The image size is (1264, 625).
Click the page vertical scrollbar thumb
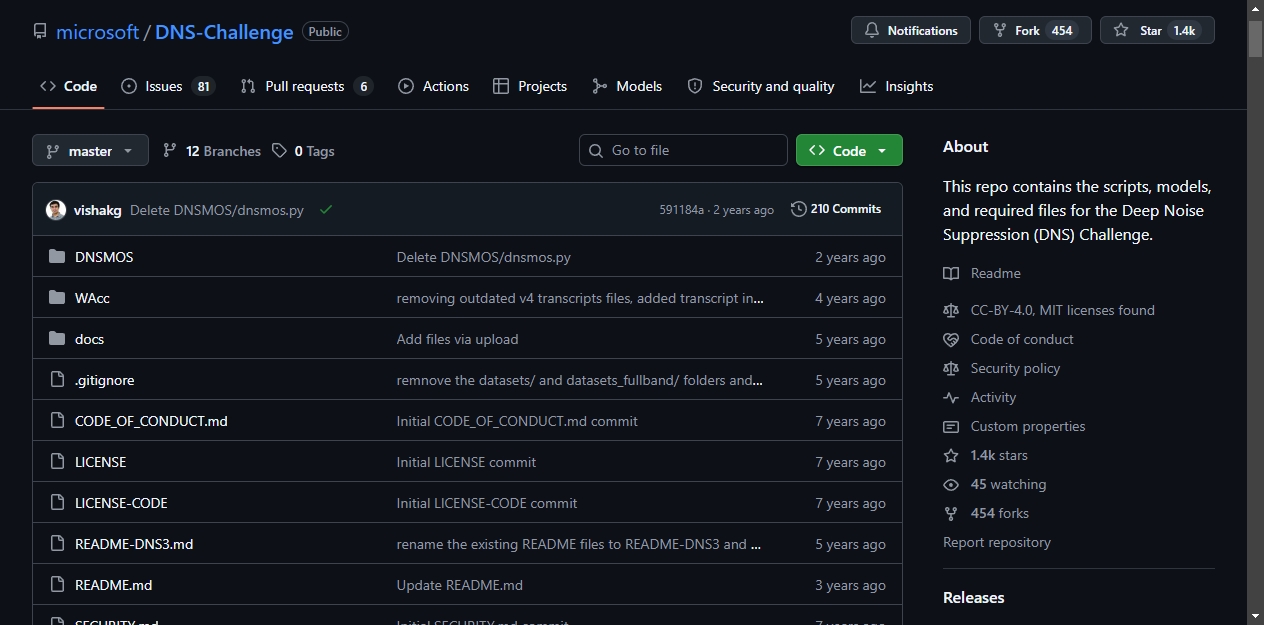(x=1255, y=38)
